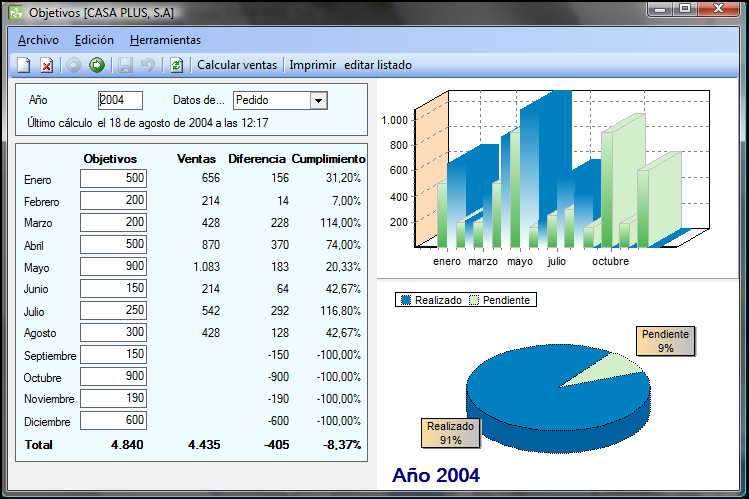This screenshot has width=749, height=499.
Task: Go to previous record with grey arrow
Action: pyautogui.click(x=74, y=65)
